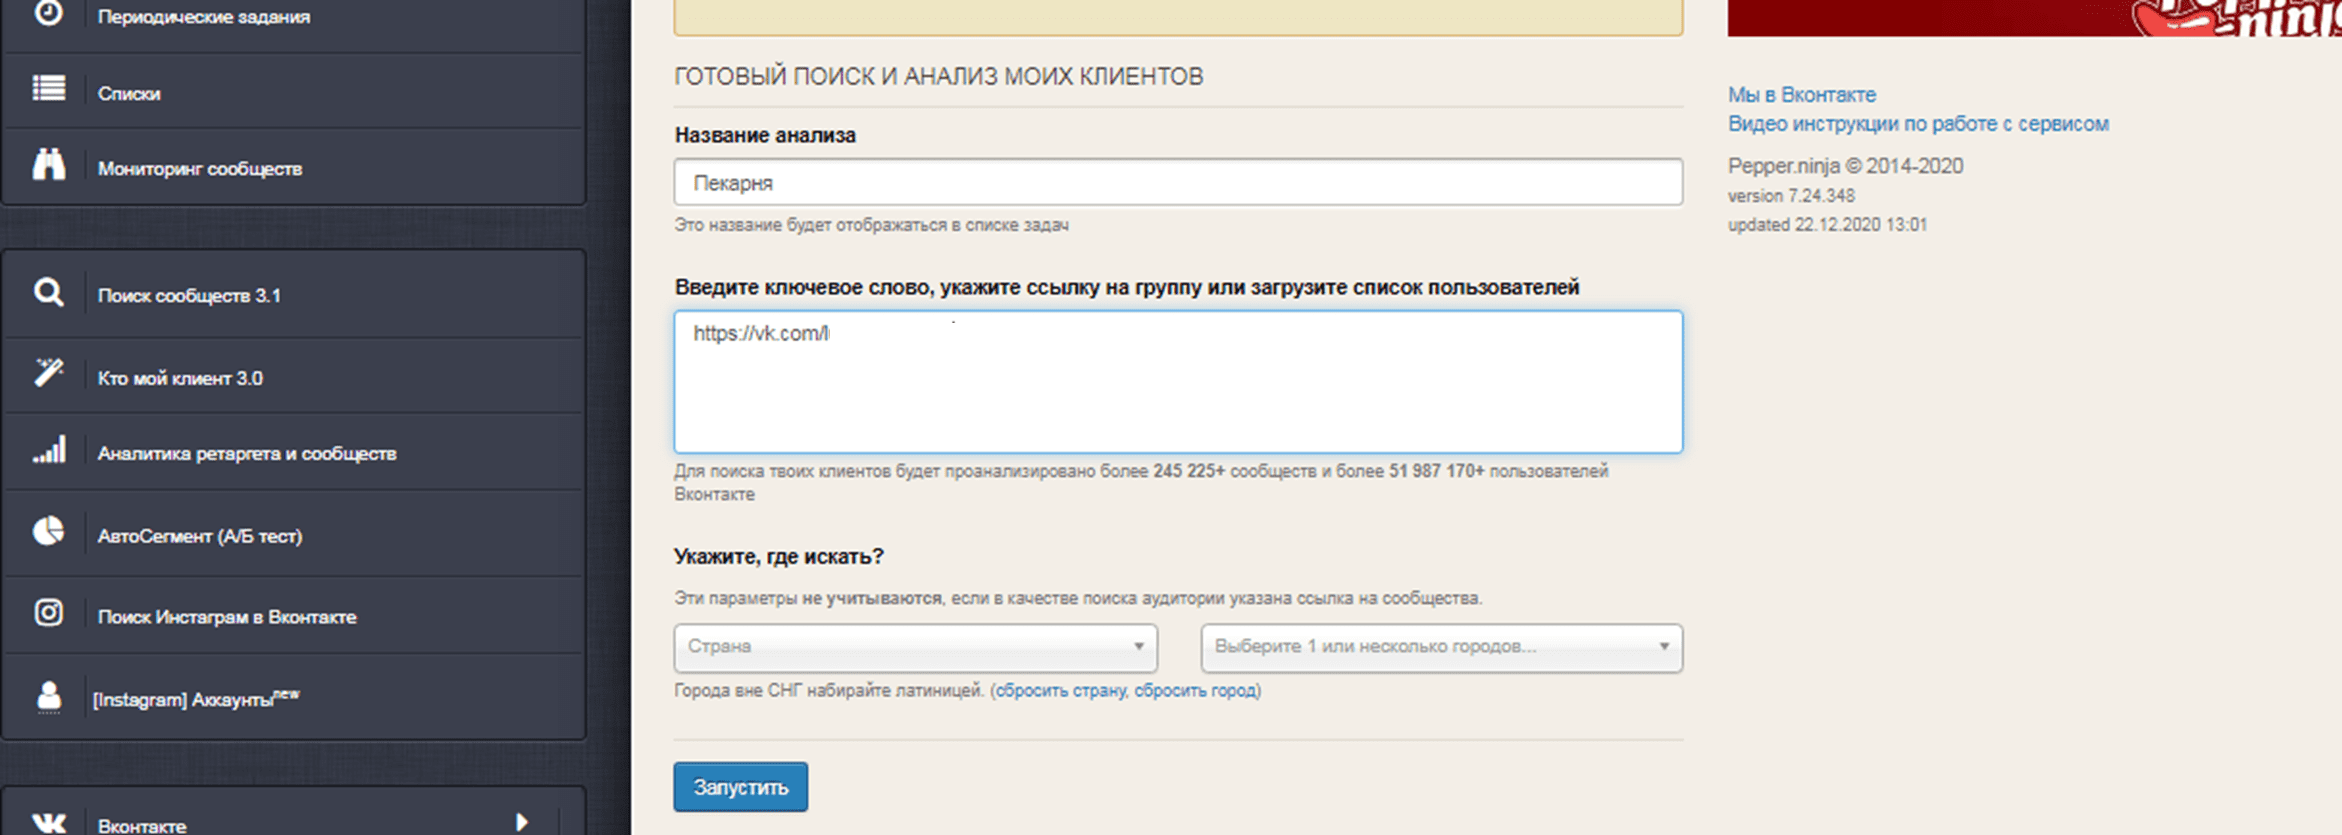Click the Запустить button
2342x835 pixels.
740,787
